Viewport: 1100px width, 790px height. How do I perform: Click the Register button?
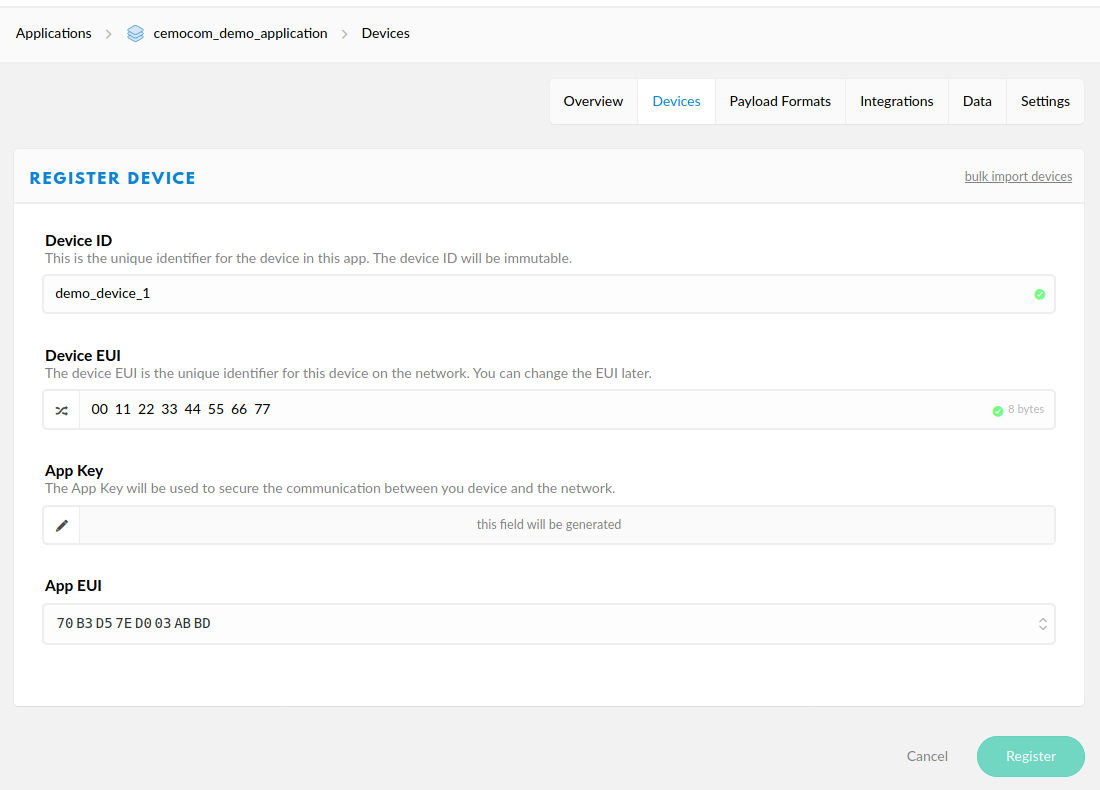[1031, 756]
